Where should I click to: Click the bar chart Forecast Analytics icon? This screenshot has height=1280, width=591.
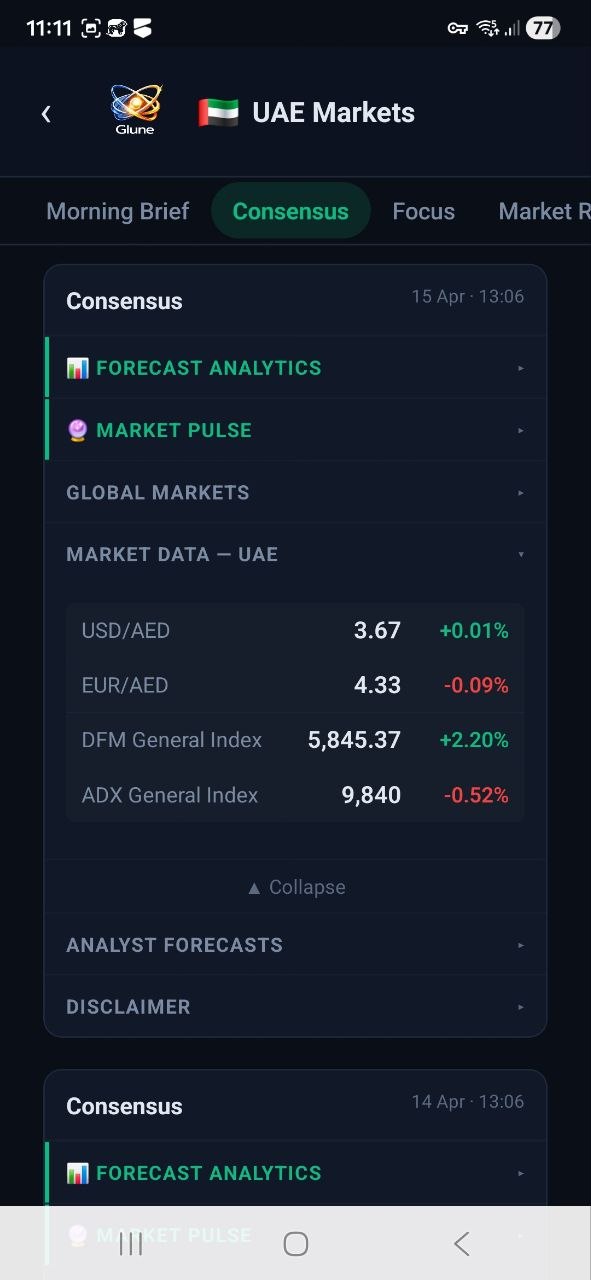76,366
